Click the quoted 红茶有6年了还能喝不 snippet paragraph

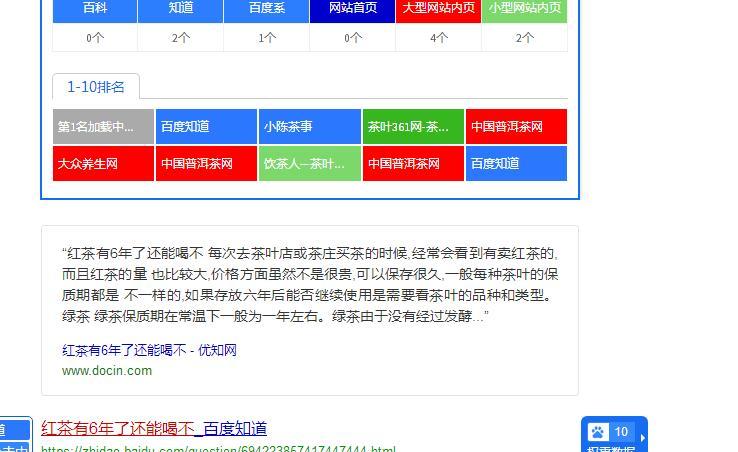point(310,284)
